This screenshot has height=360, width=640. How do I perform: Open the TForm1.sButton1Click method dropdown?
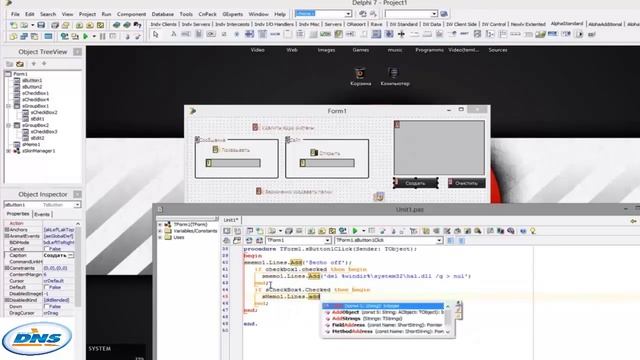(x=439, y=240)
